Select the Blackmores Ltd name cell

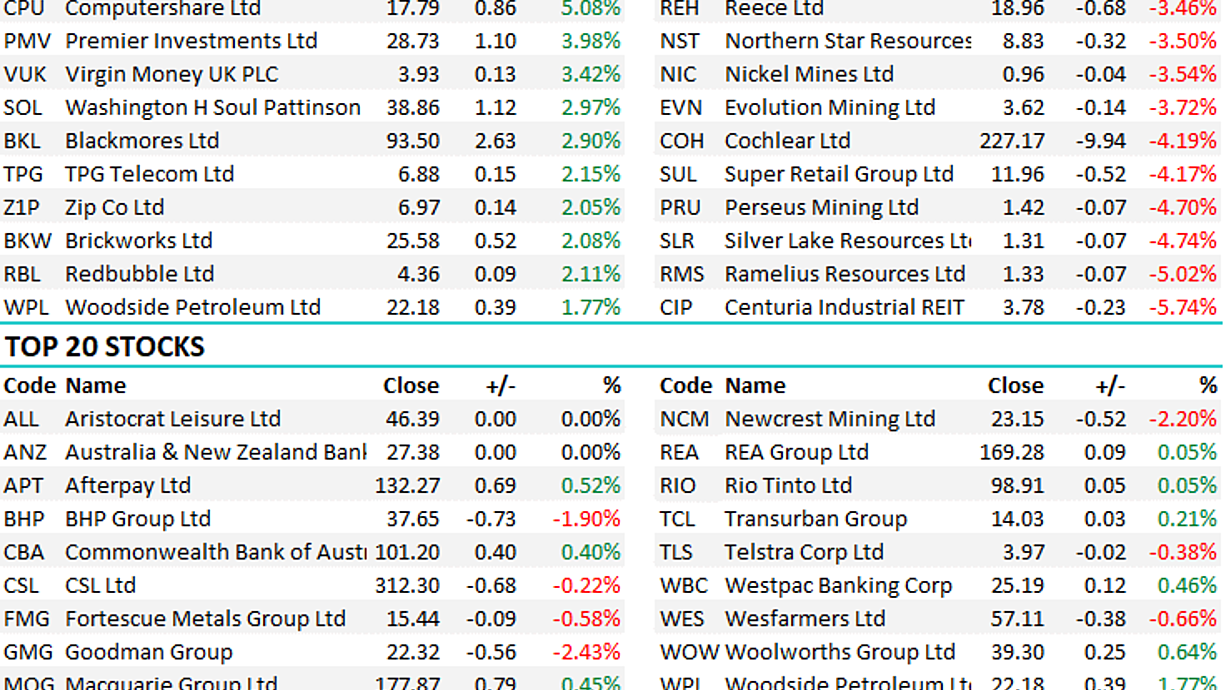click(142, 140)
